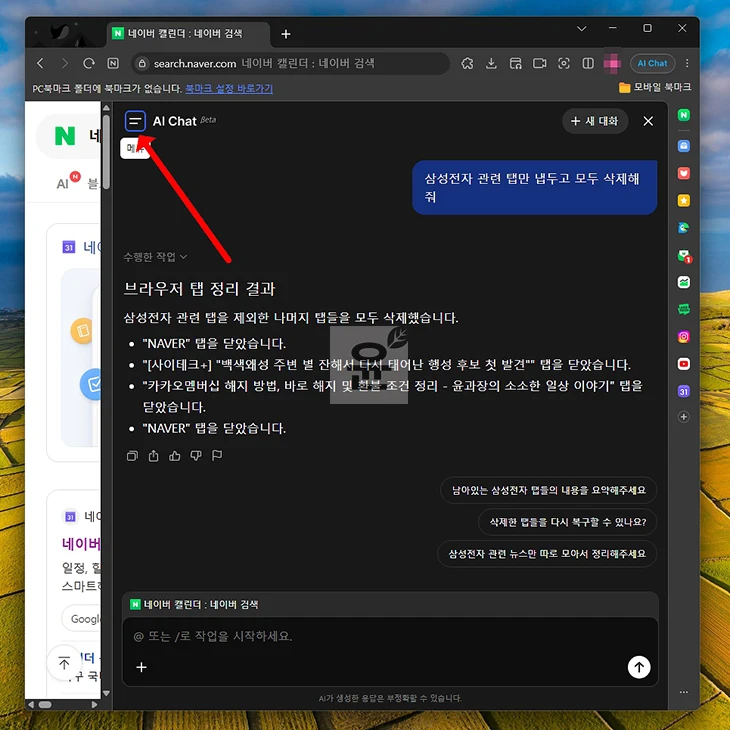Open the red Keep sidebar icon
This screenshot has height=730, width=730.
point(683,173)
